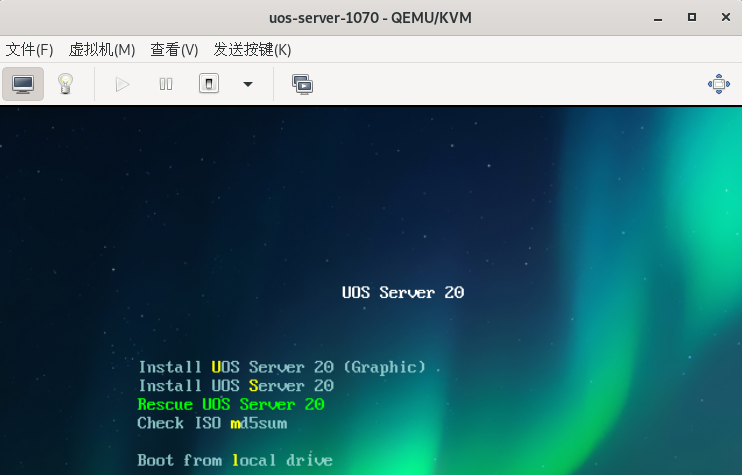Image resolution: width=742 pixels, height=475 pixels.
Task: Power on the virtual machine play button
Action: tap(122, 85)
